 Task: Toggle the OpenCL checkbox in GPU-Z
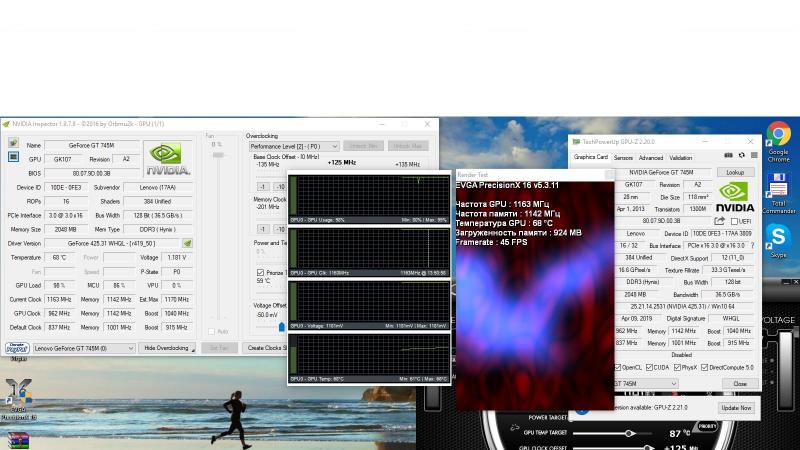(618, 367)
